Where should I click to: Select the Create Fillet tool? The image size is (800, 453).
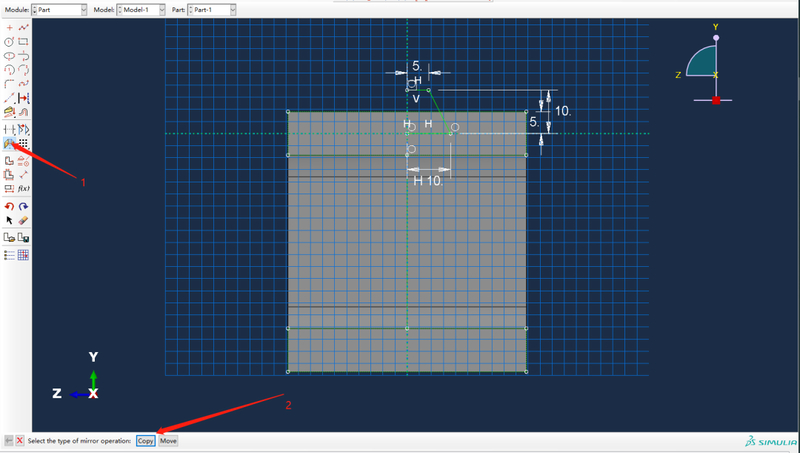[x=9, y=84]
